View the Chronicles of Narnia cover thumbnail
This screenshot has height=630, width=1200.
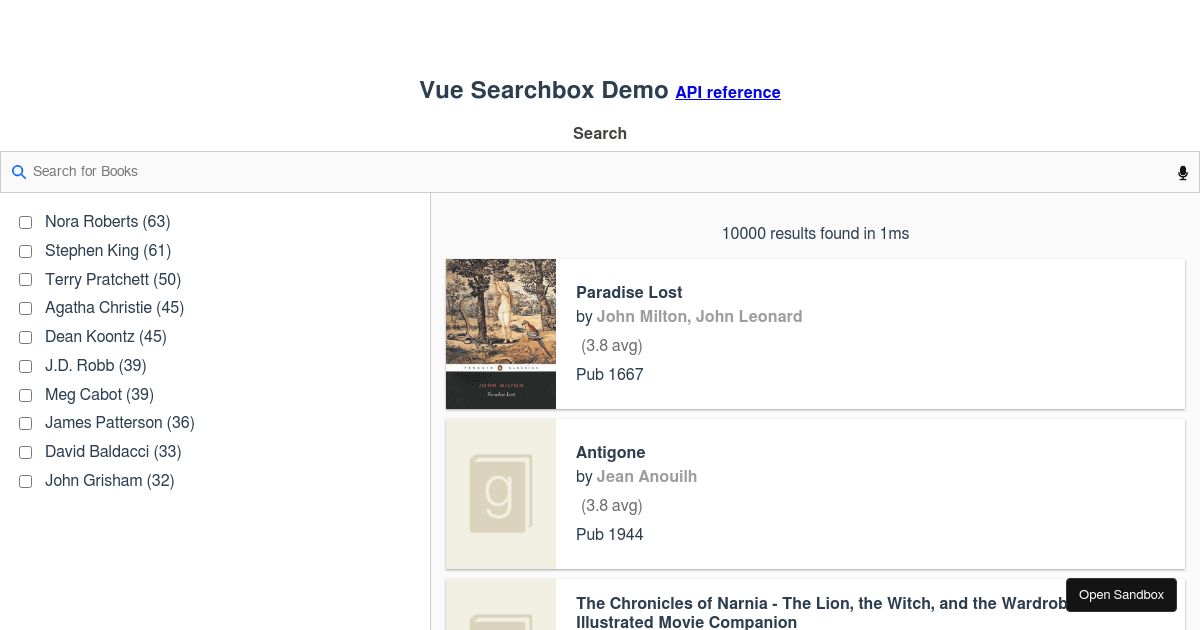point(500,610)
